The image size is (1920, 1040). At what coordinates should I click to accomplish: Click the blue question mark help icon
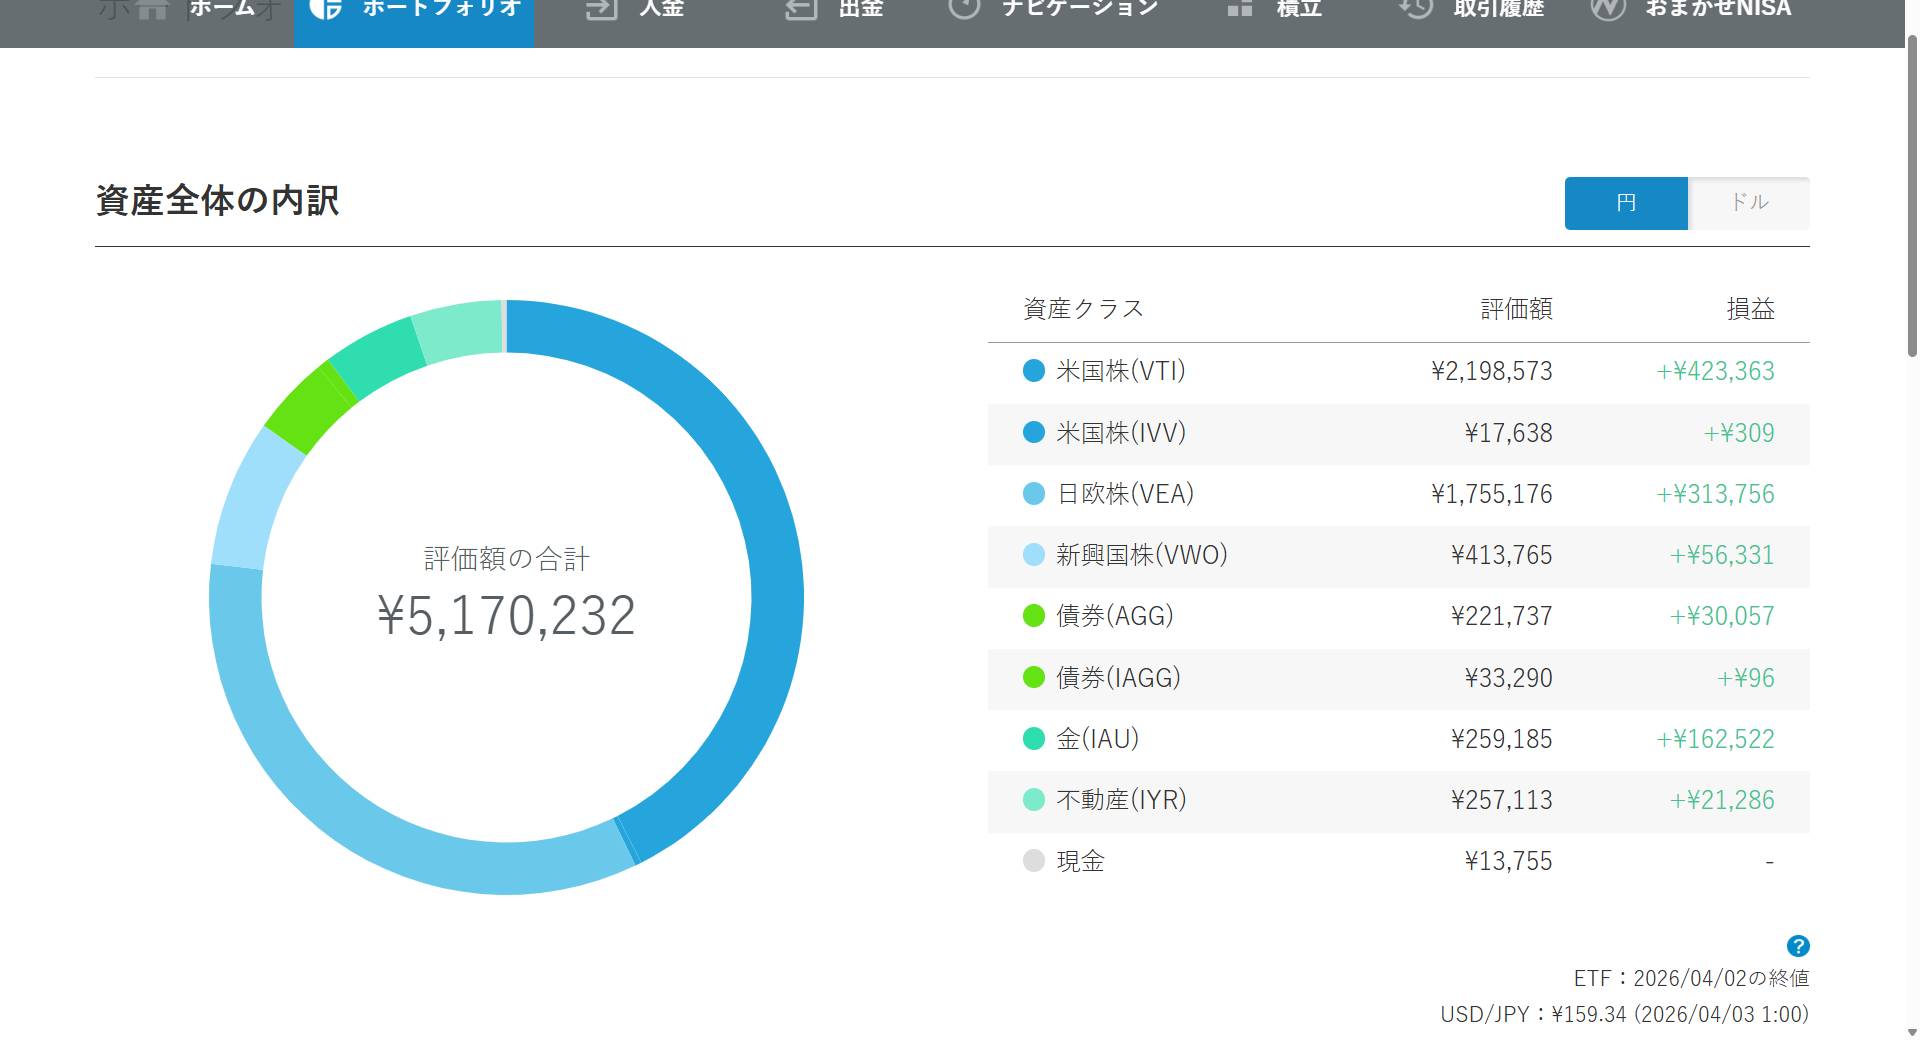tap(1797, 946)
